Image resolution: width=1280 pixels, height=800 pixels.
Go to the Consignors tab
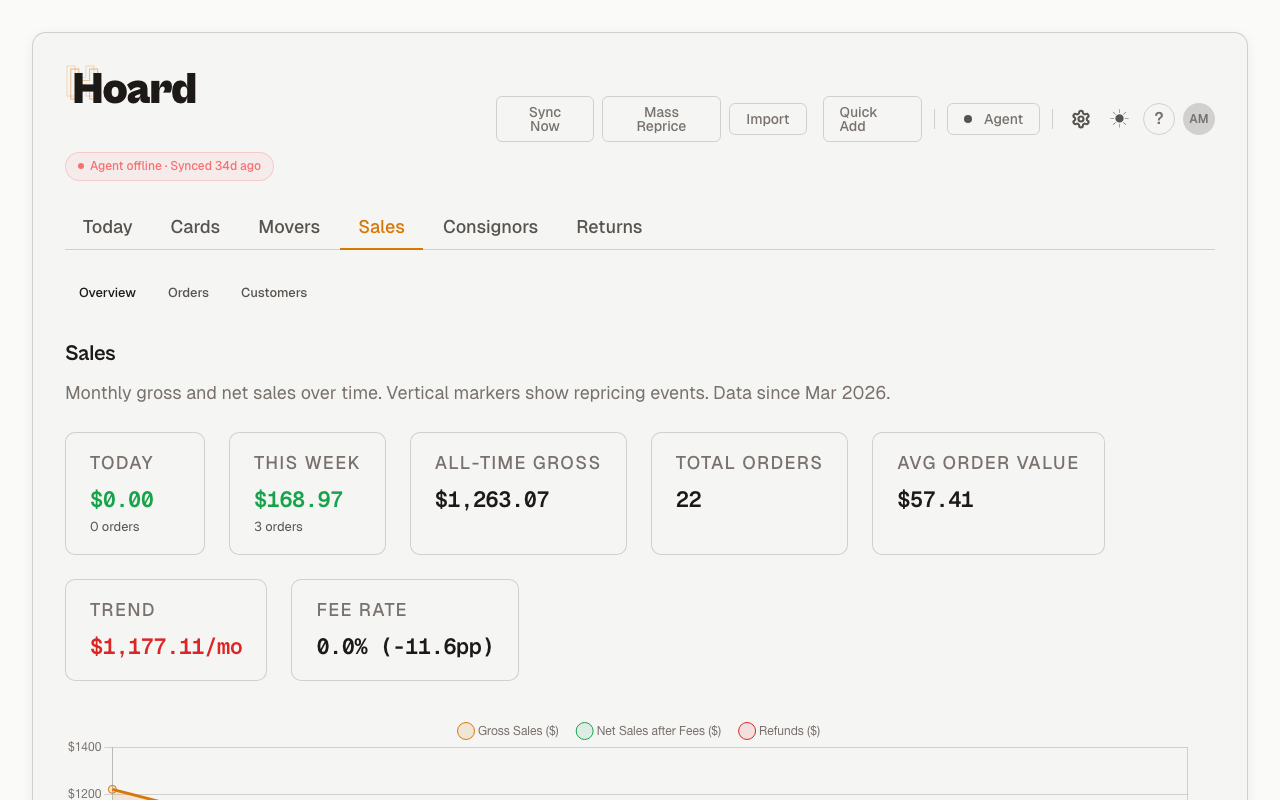[490, 227]
